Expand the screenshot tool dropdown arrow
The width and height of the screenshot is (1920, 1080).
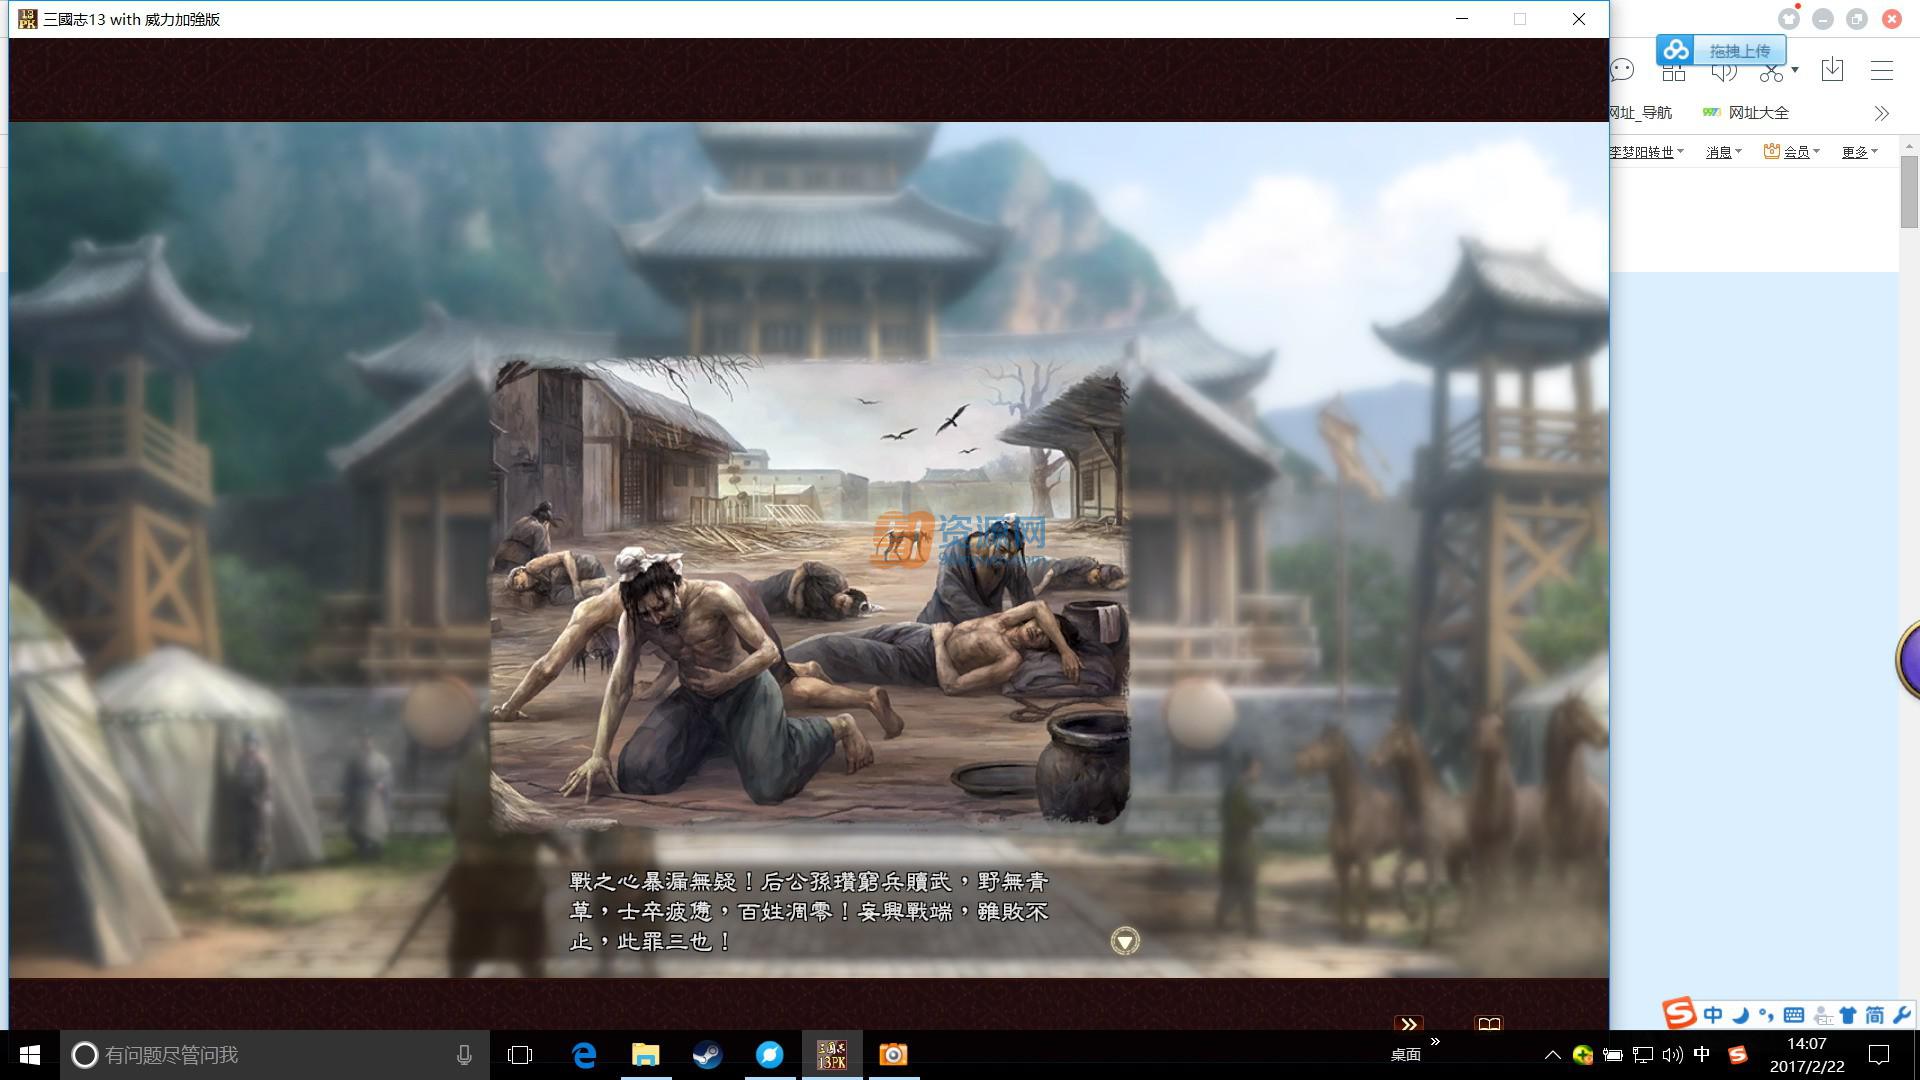(x=1795, y=70)
